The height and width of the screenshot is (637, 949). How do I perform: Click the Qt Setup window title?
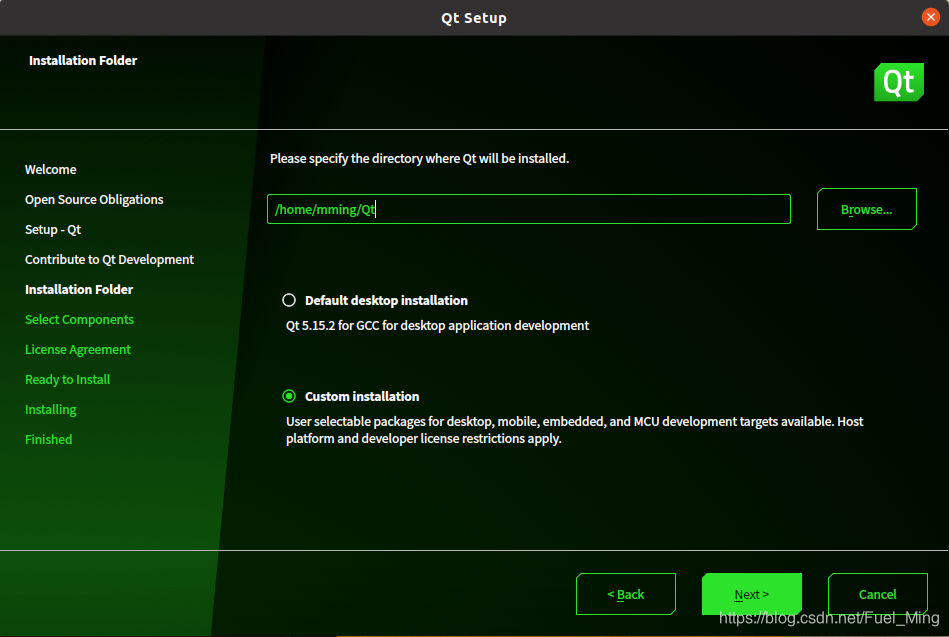(474, 18)
